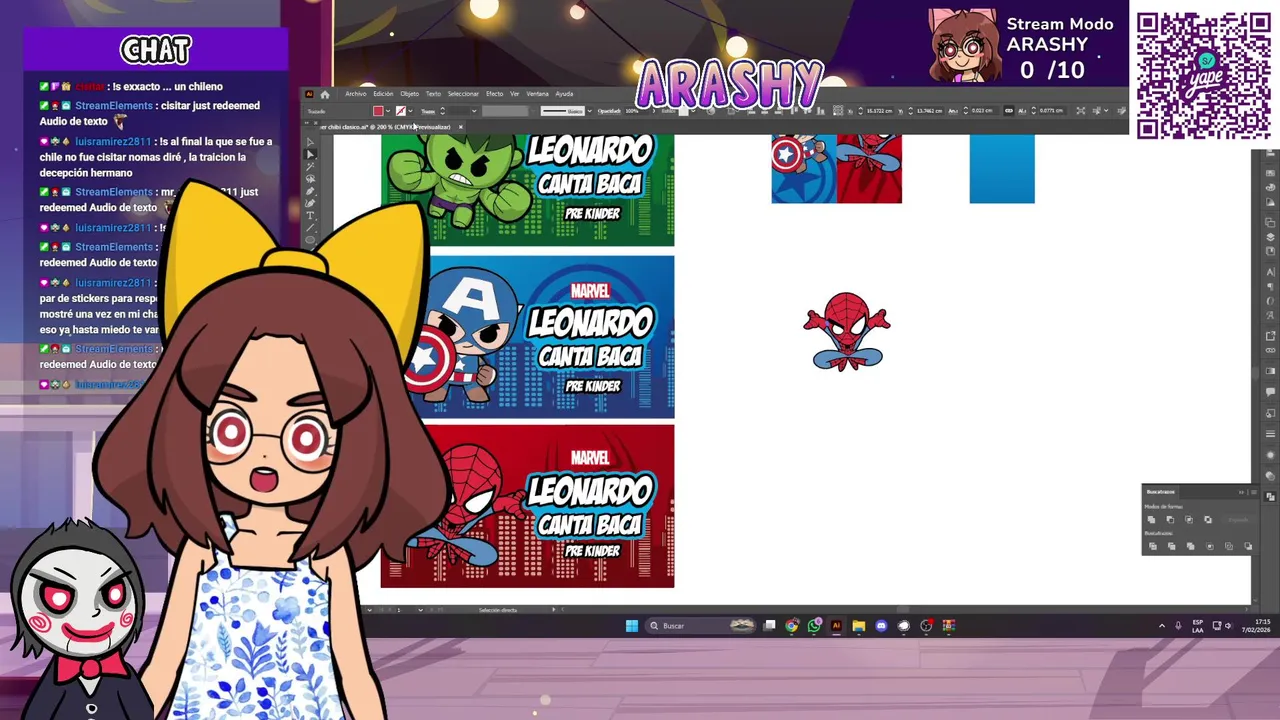
Task: Show hidden system tray icons chevron
Action: pyautogui.click(x=1161, y=626)
